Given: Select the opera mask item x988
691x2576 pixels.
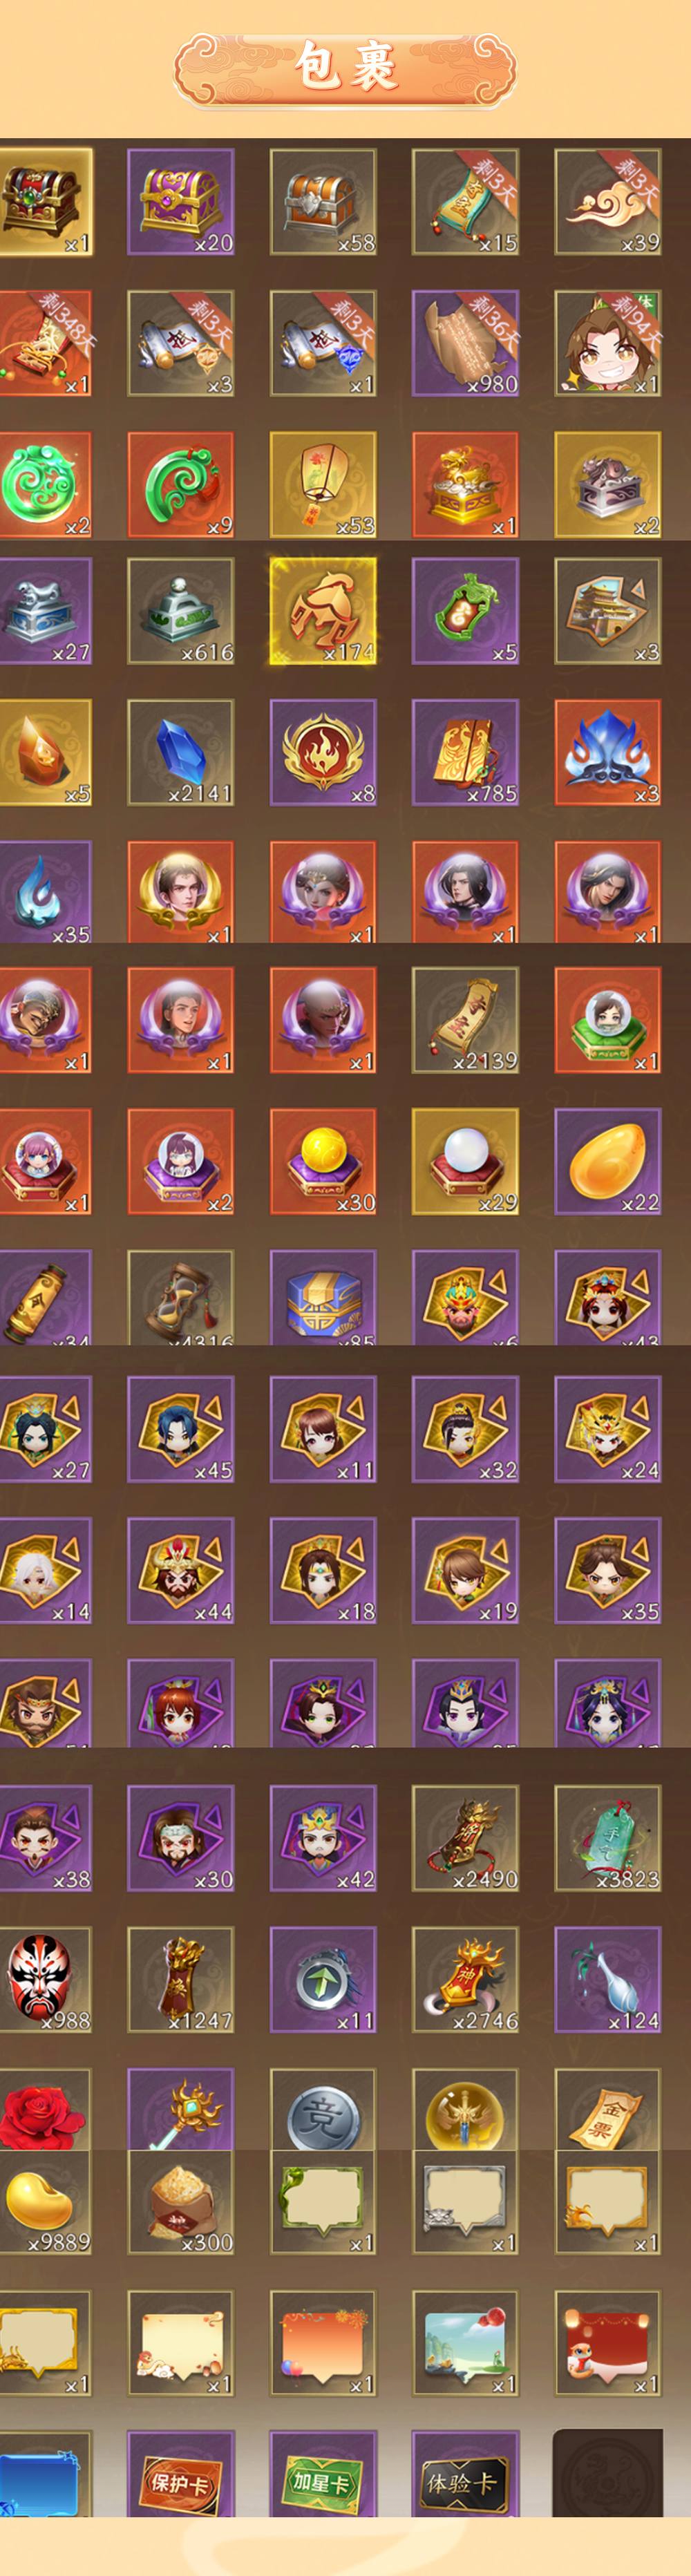Looking at the screenshot, I should (44, 1979).
